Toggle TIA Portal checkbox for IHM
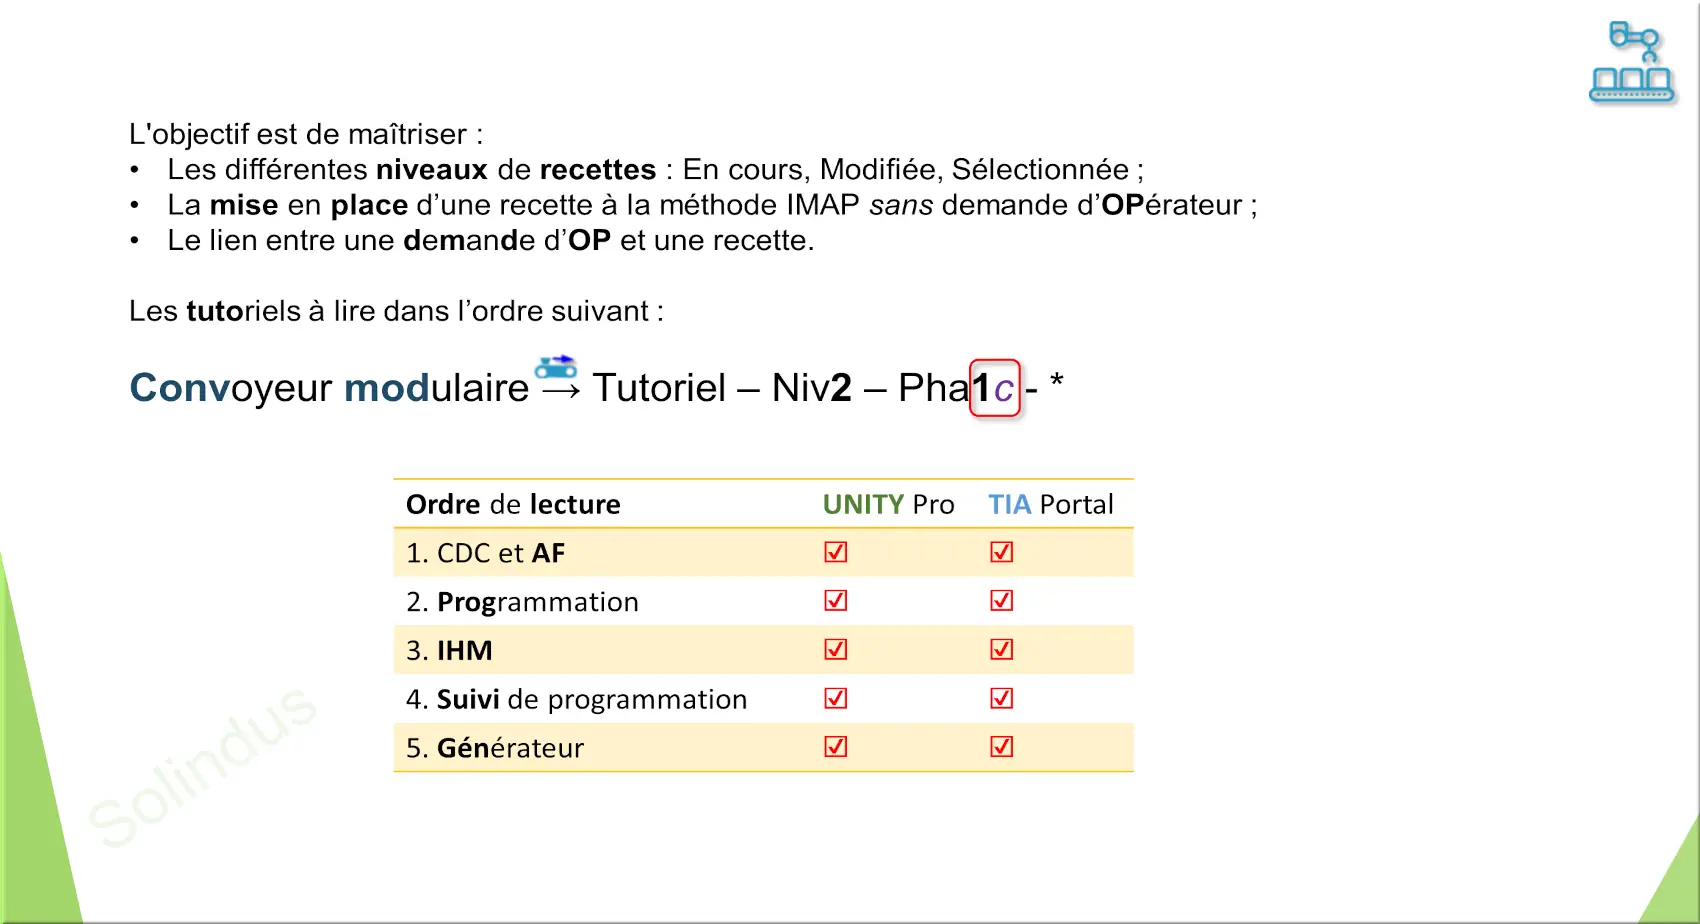 click(x=1002, y=649)
